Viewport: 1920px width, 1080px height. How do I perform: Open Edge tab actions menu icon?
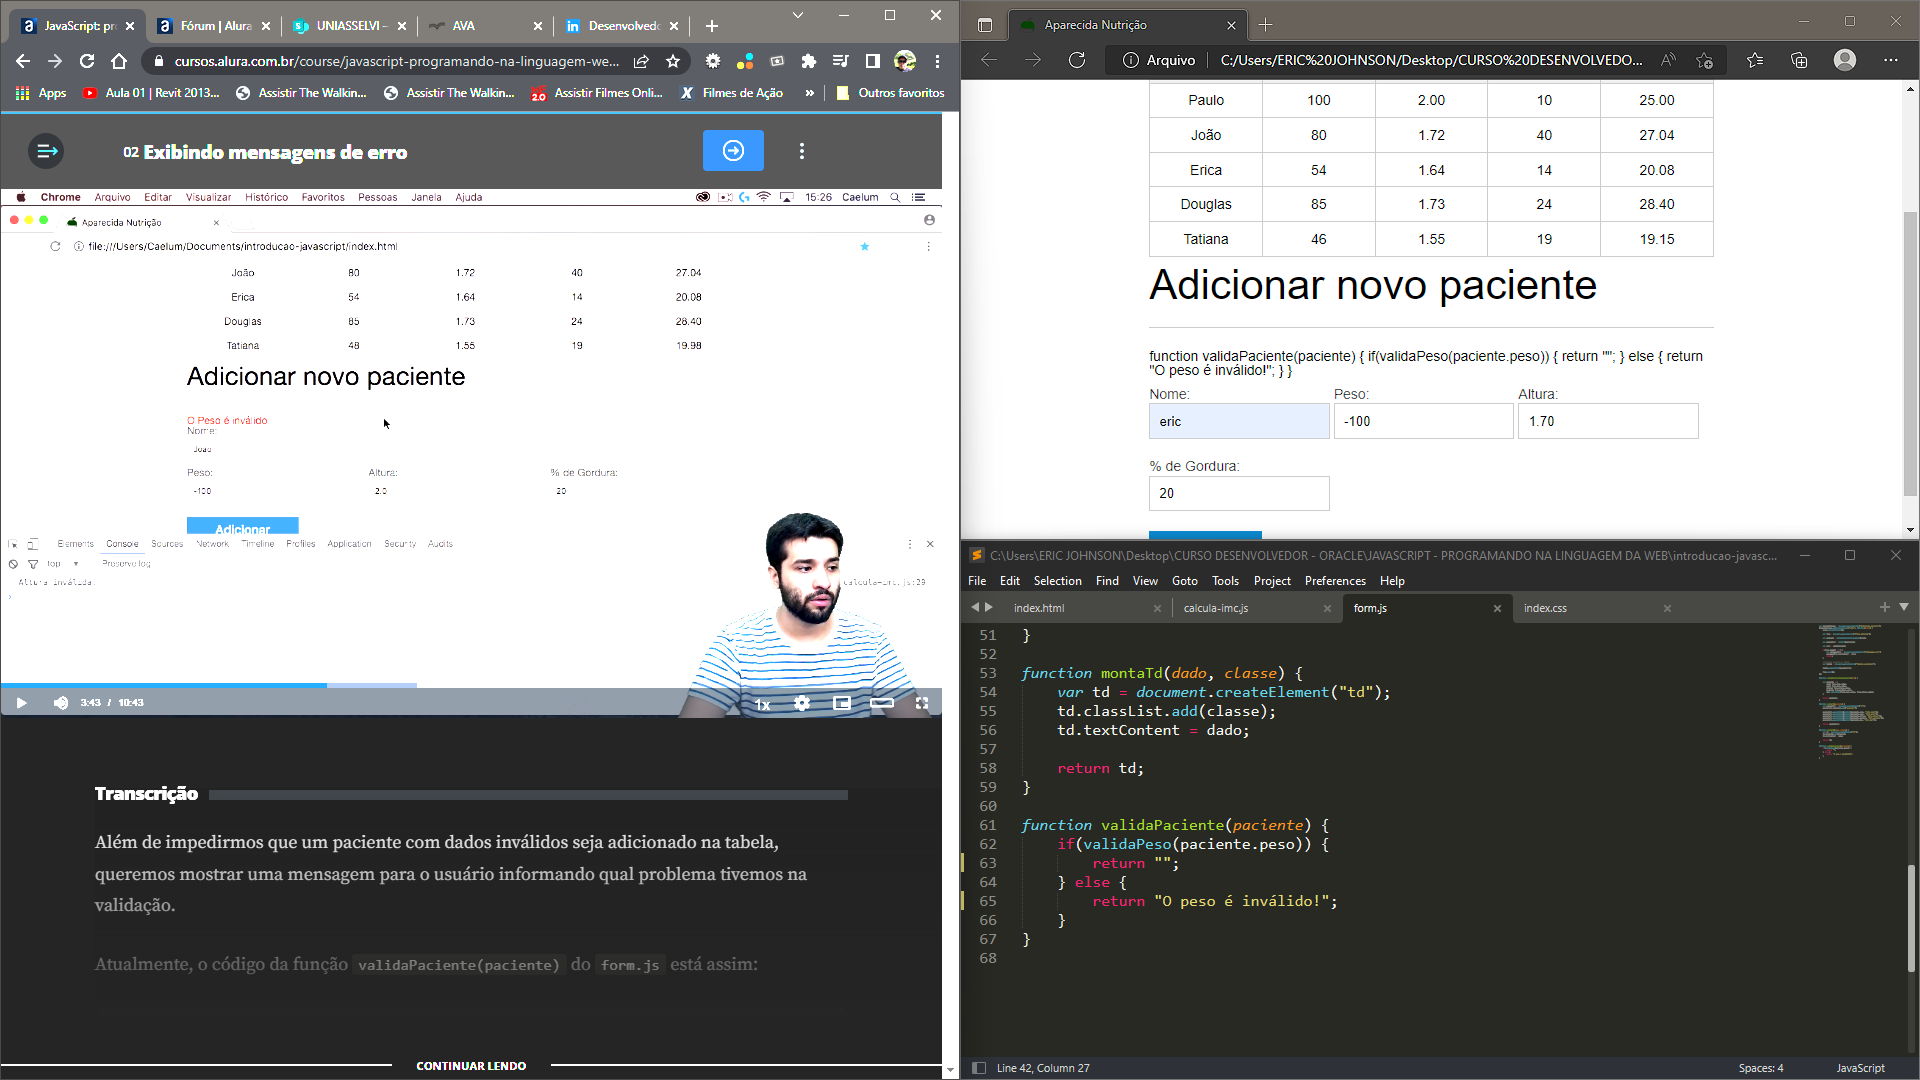(985, 25)
